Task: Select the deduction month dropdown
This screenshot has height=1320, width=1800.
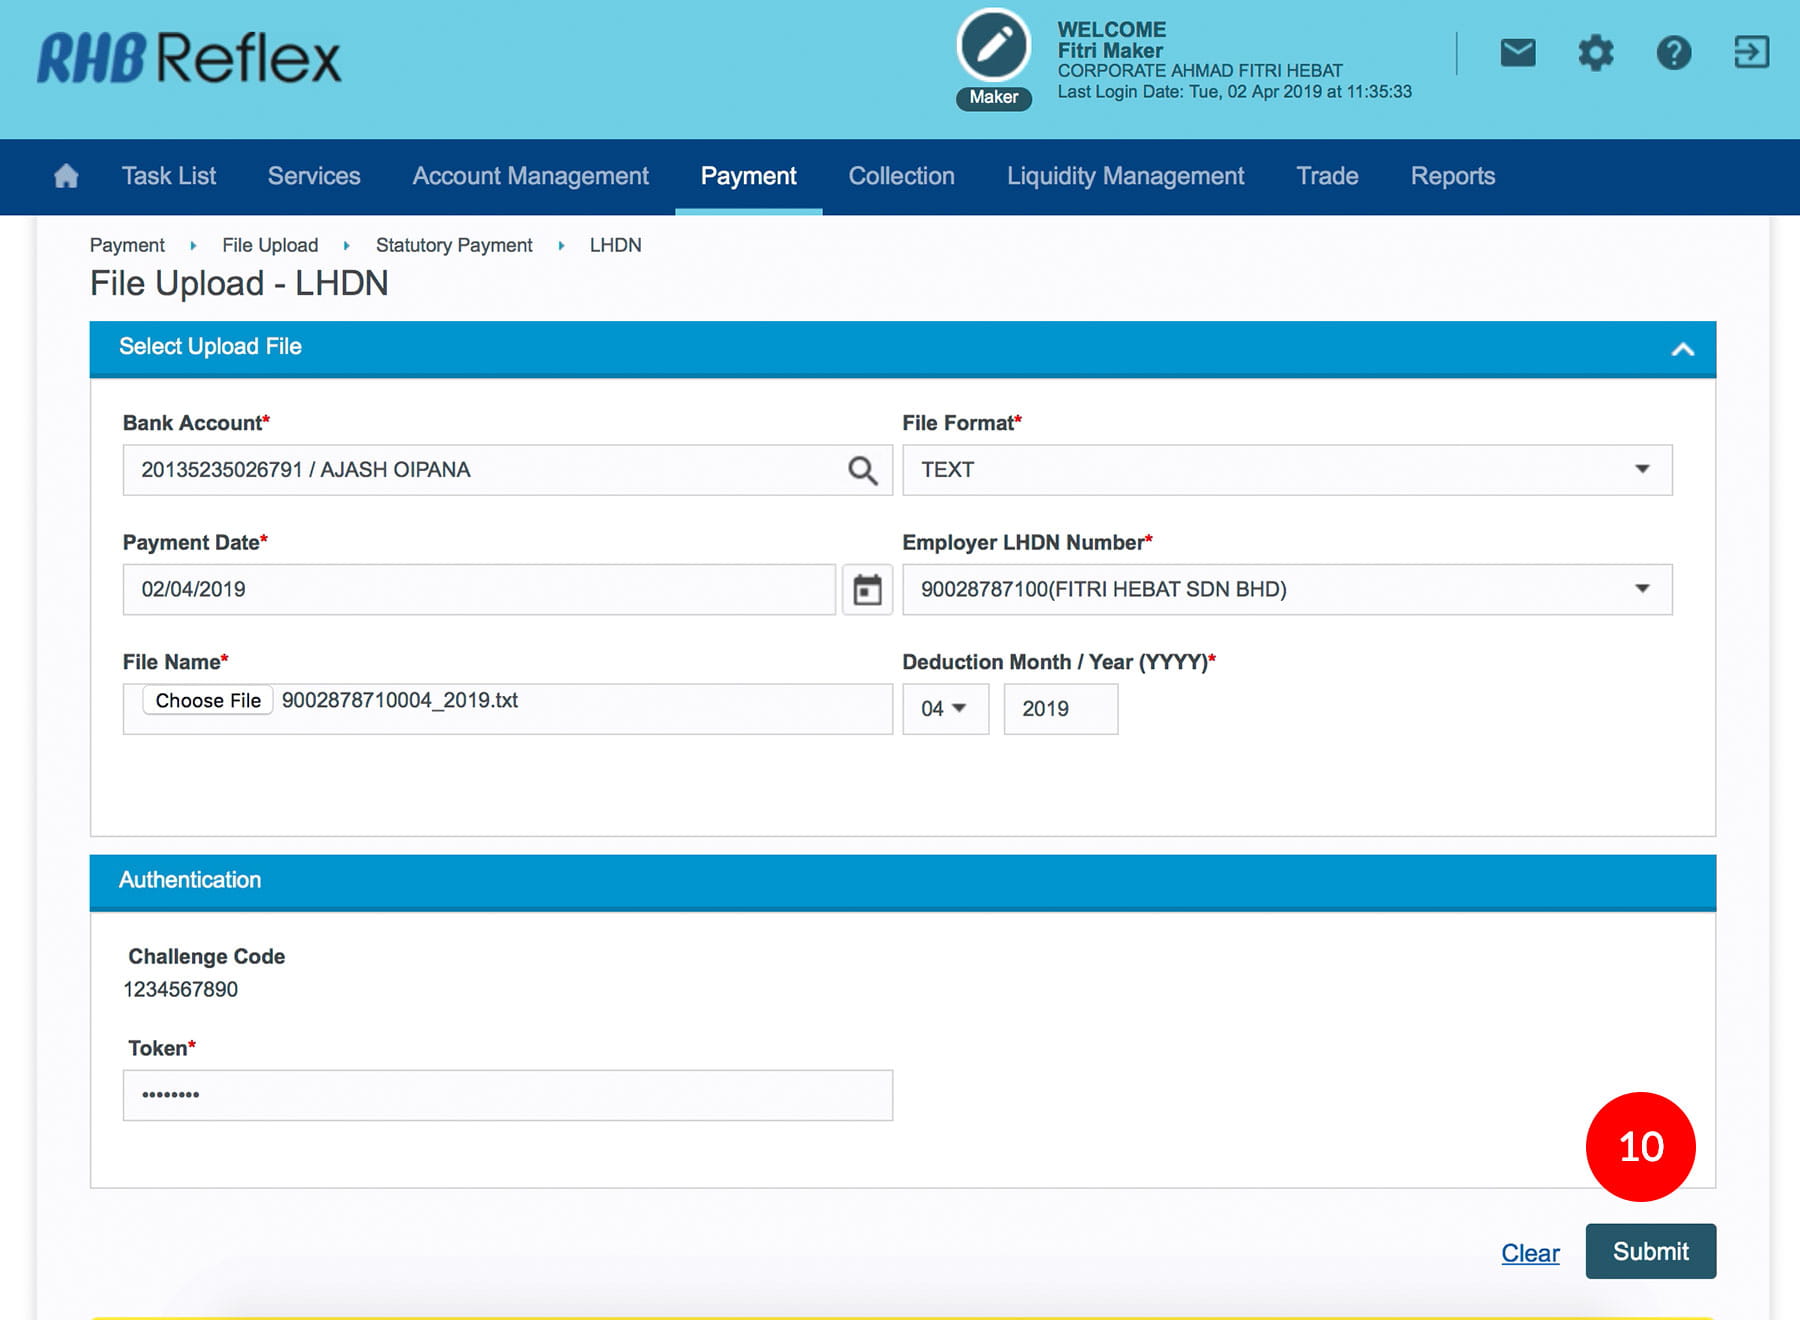Action: point(944,709)
